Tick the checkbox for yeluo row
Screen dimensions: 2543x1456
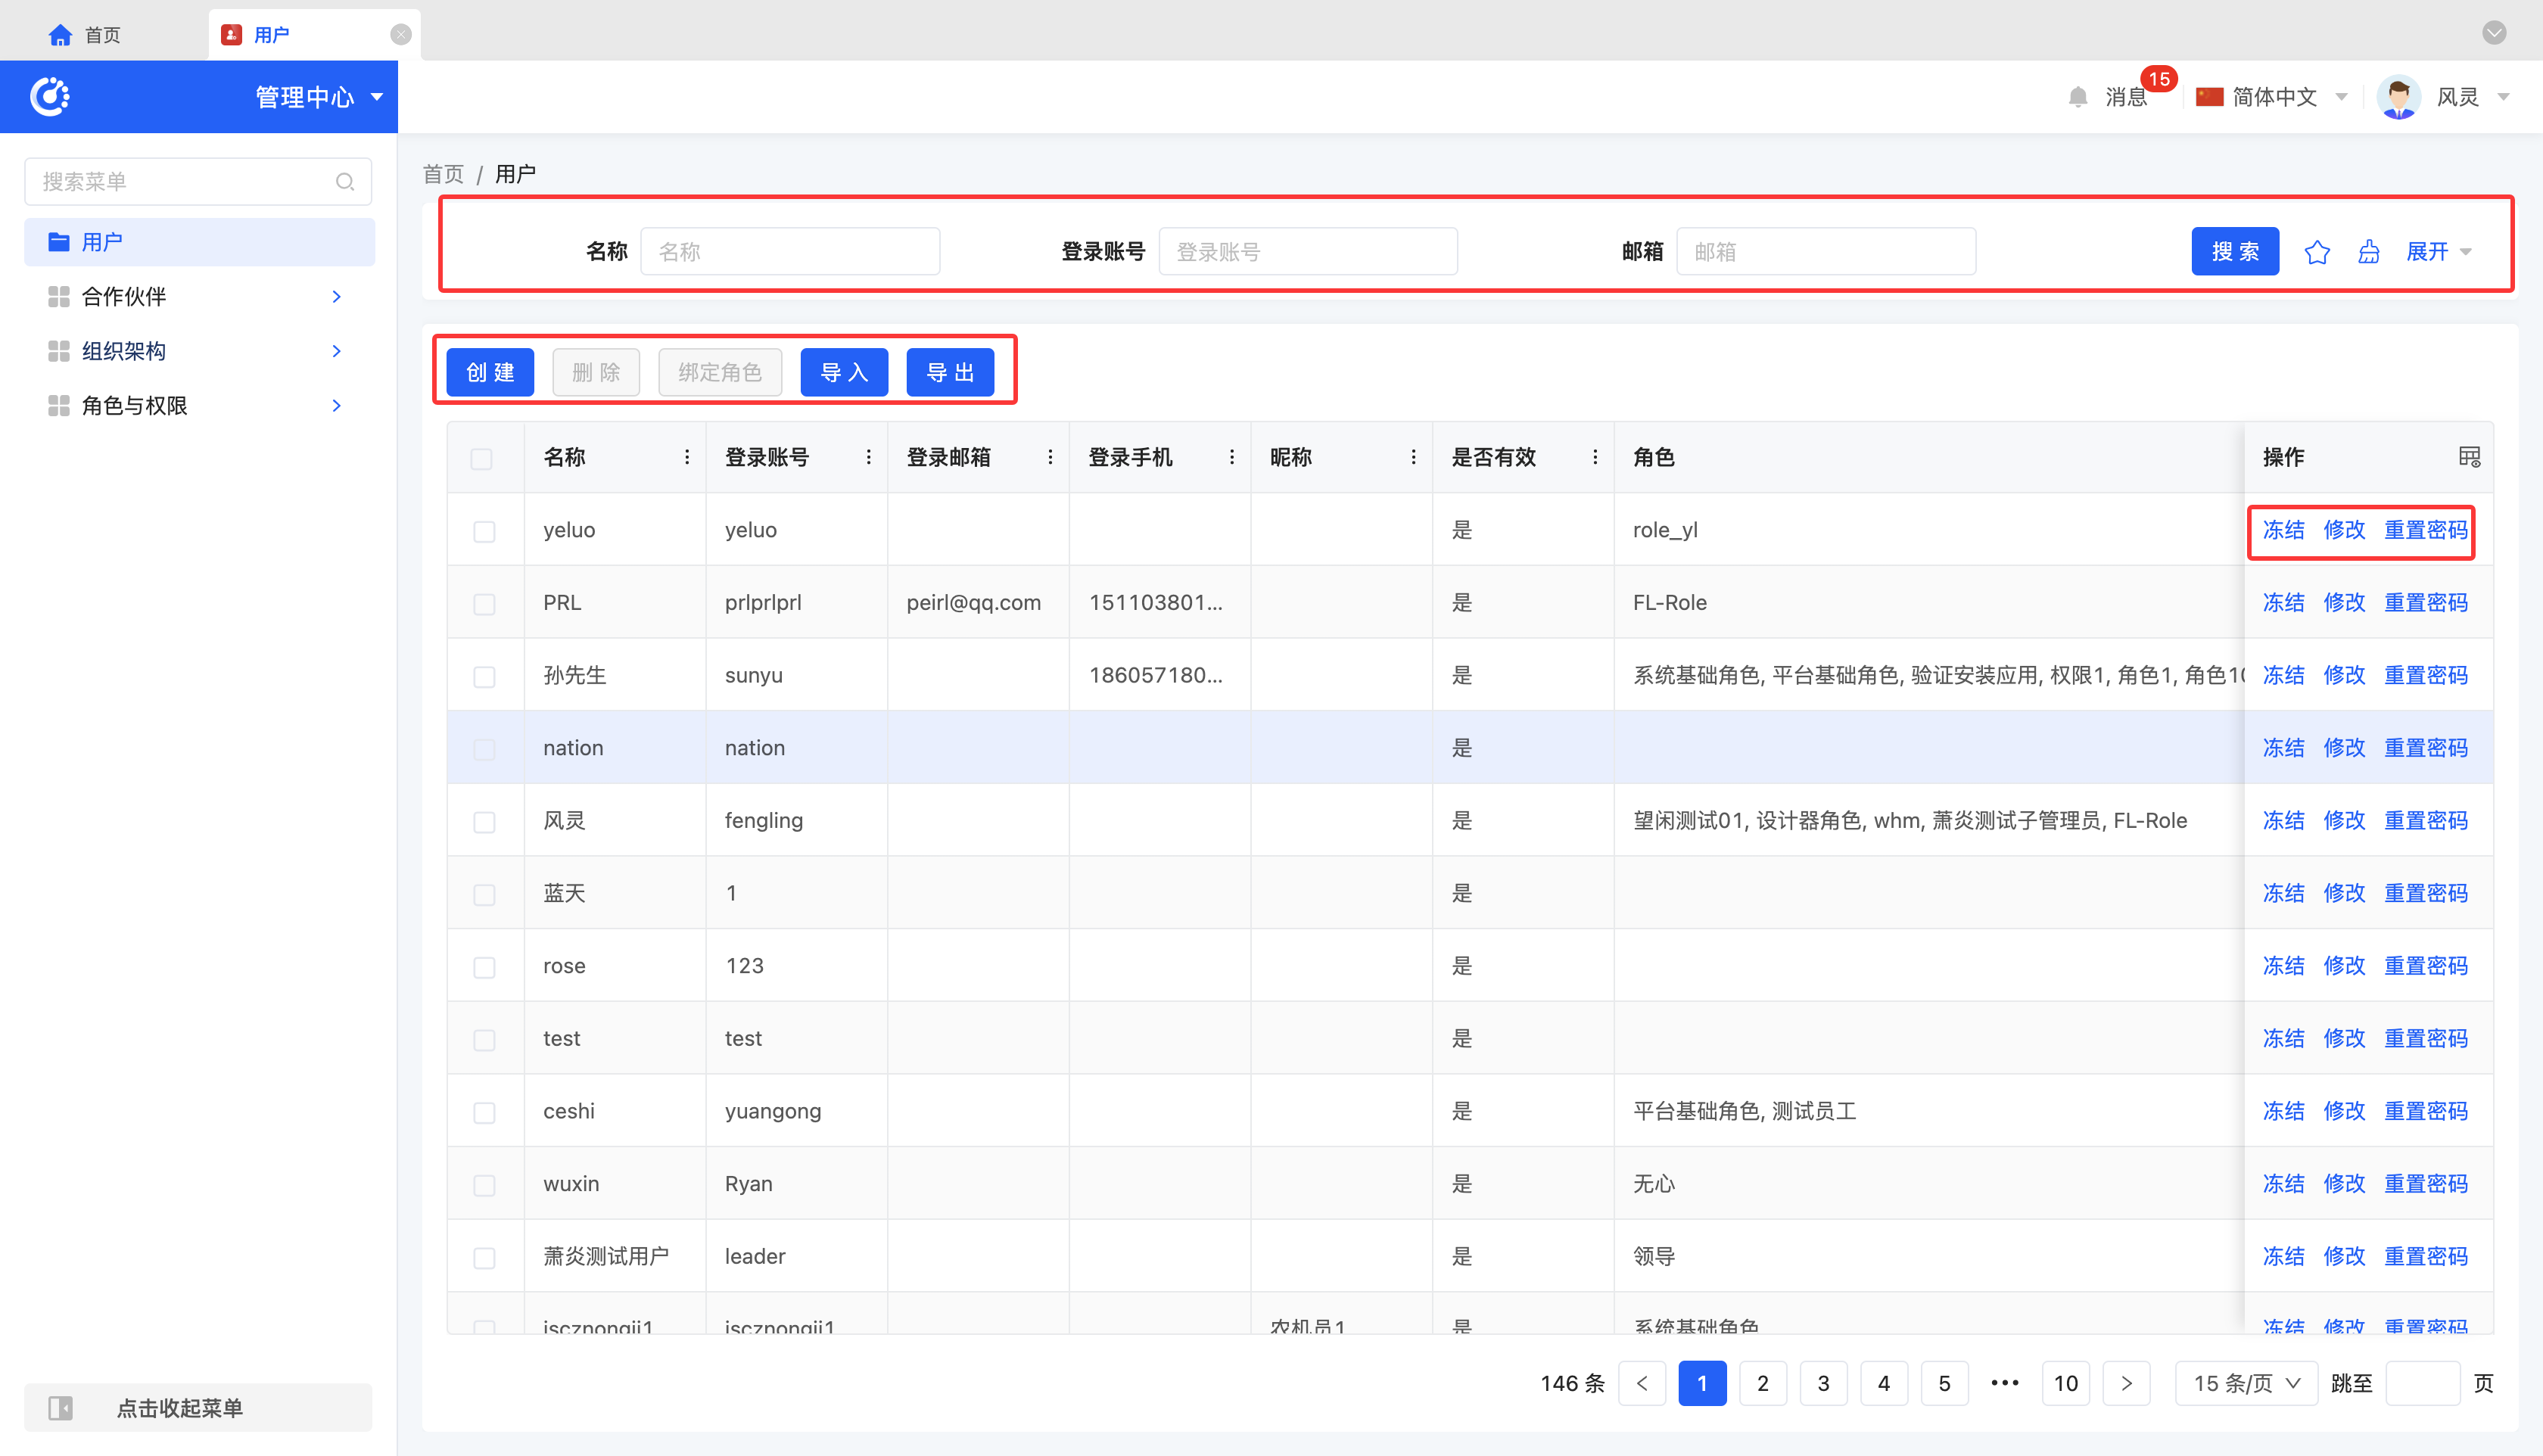pos(484,531)
